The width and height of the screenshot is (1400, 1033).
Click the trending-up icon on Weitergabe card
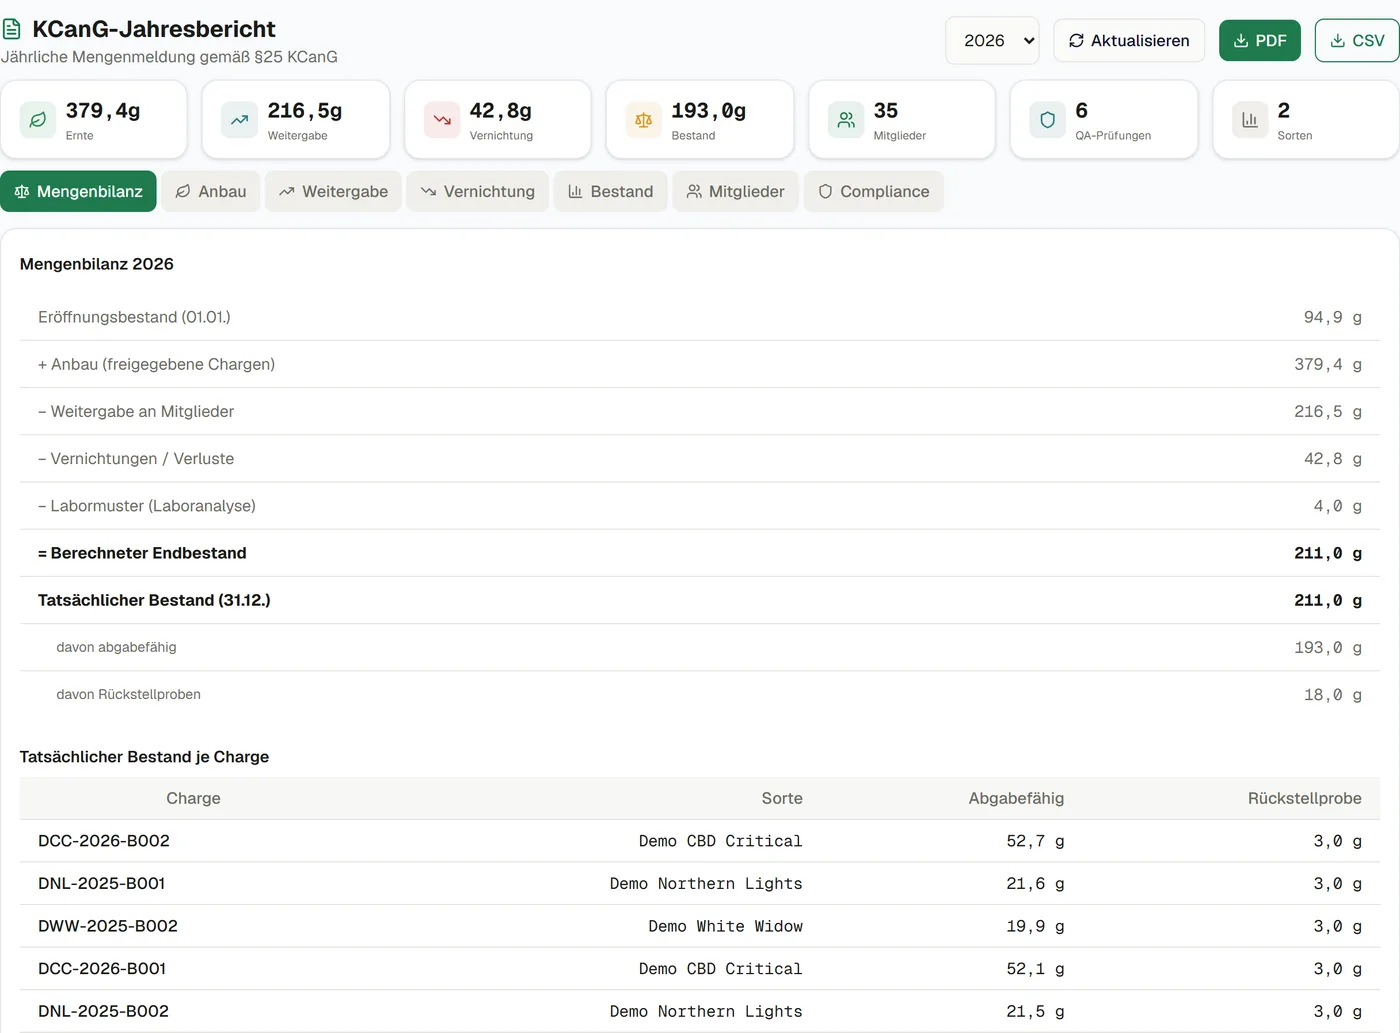click(240, 120)
